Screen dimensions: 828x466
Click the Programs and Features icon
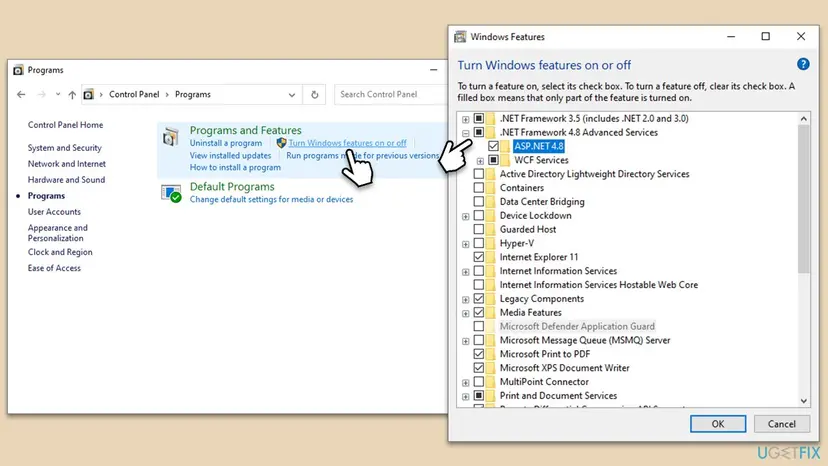coord(171,137)
